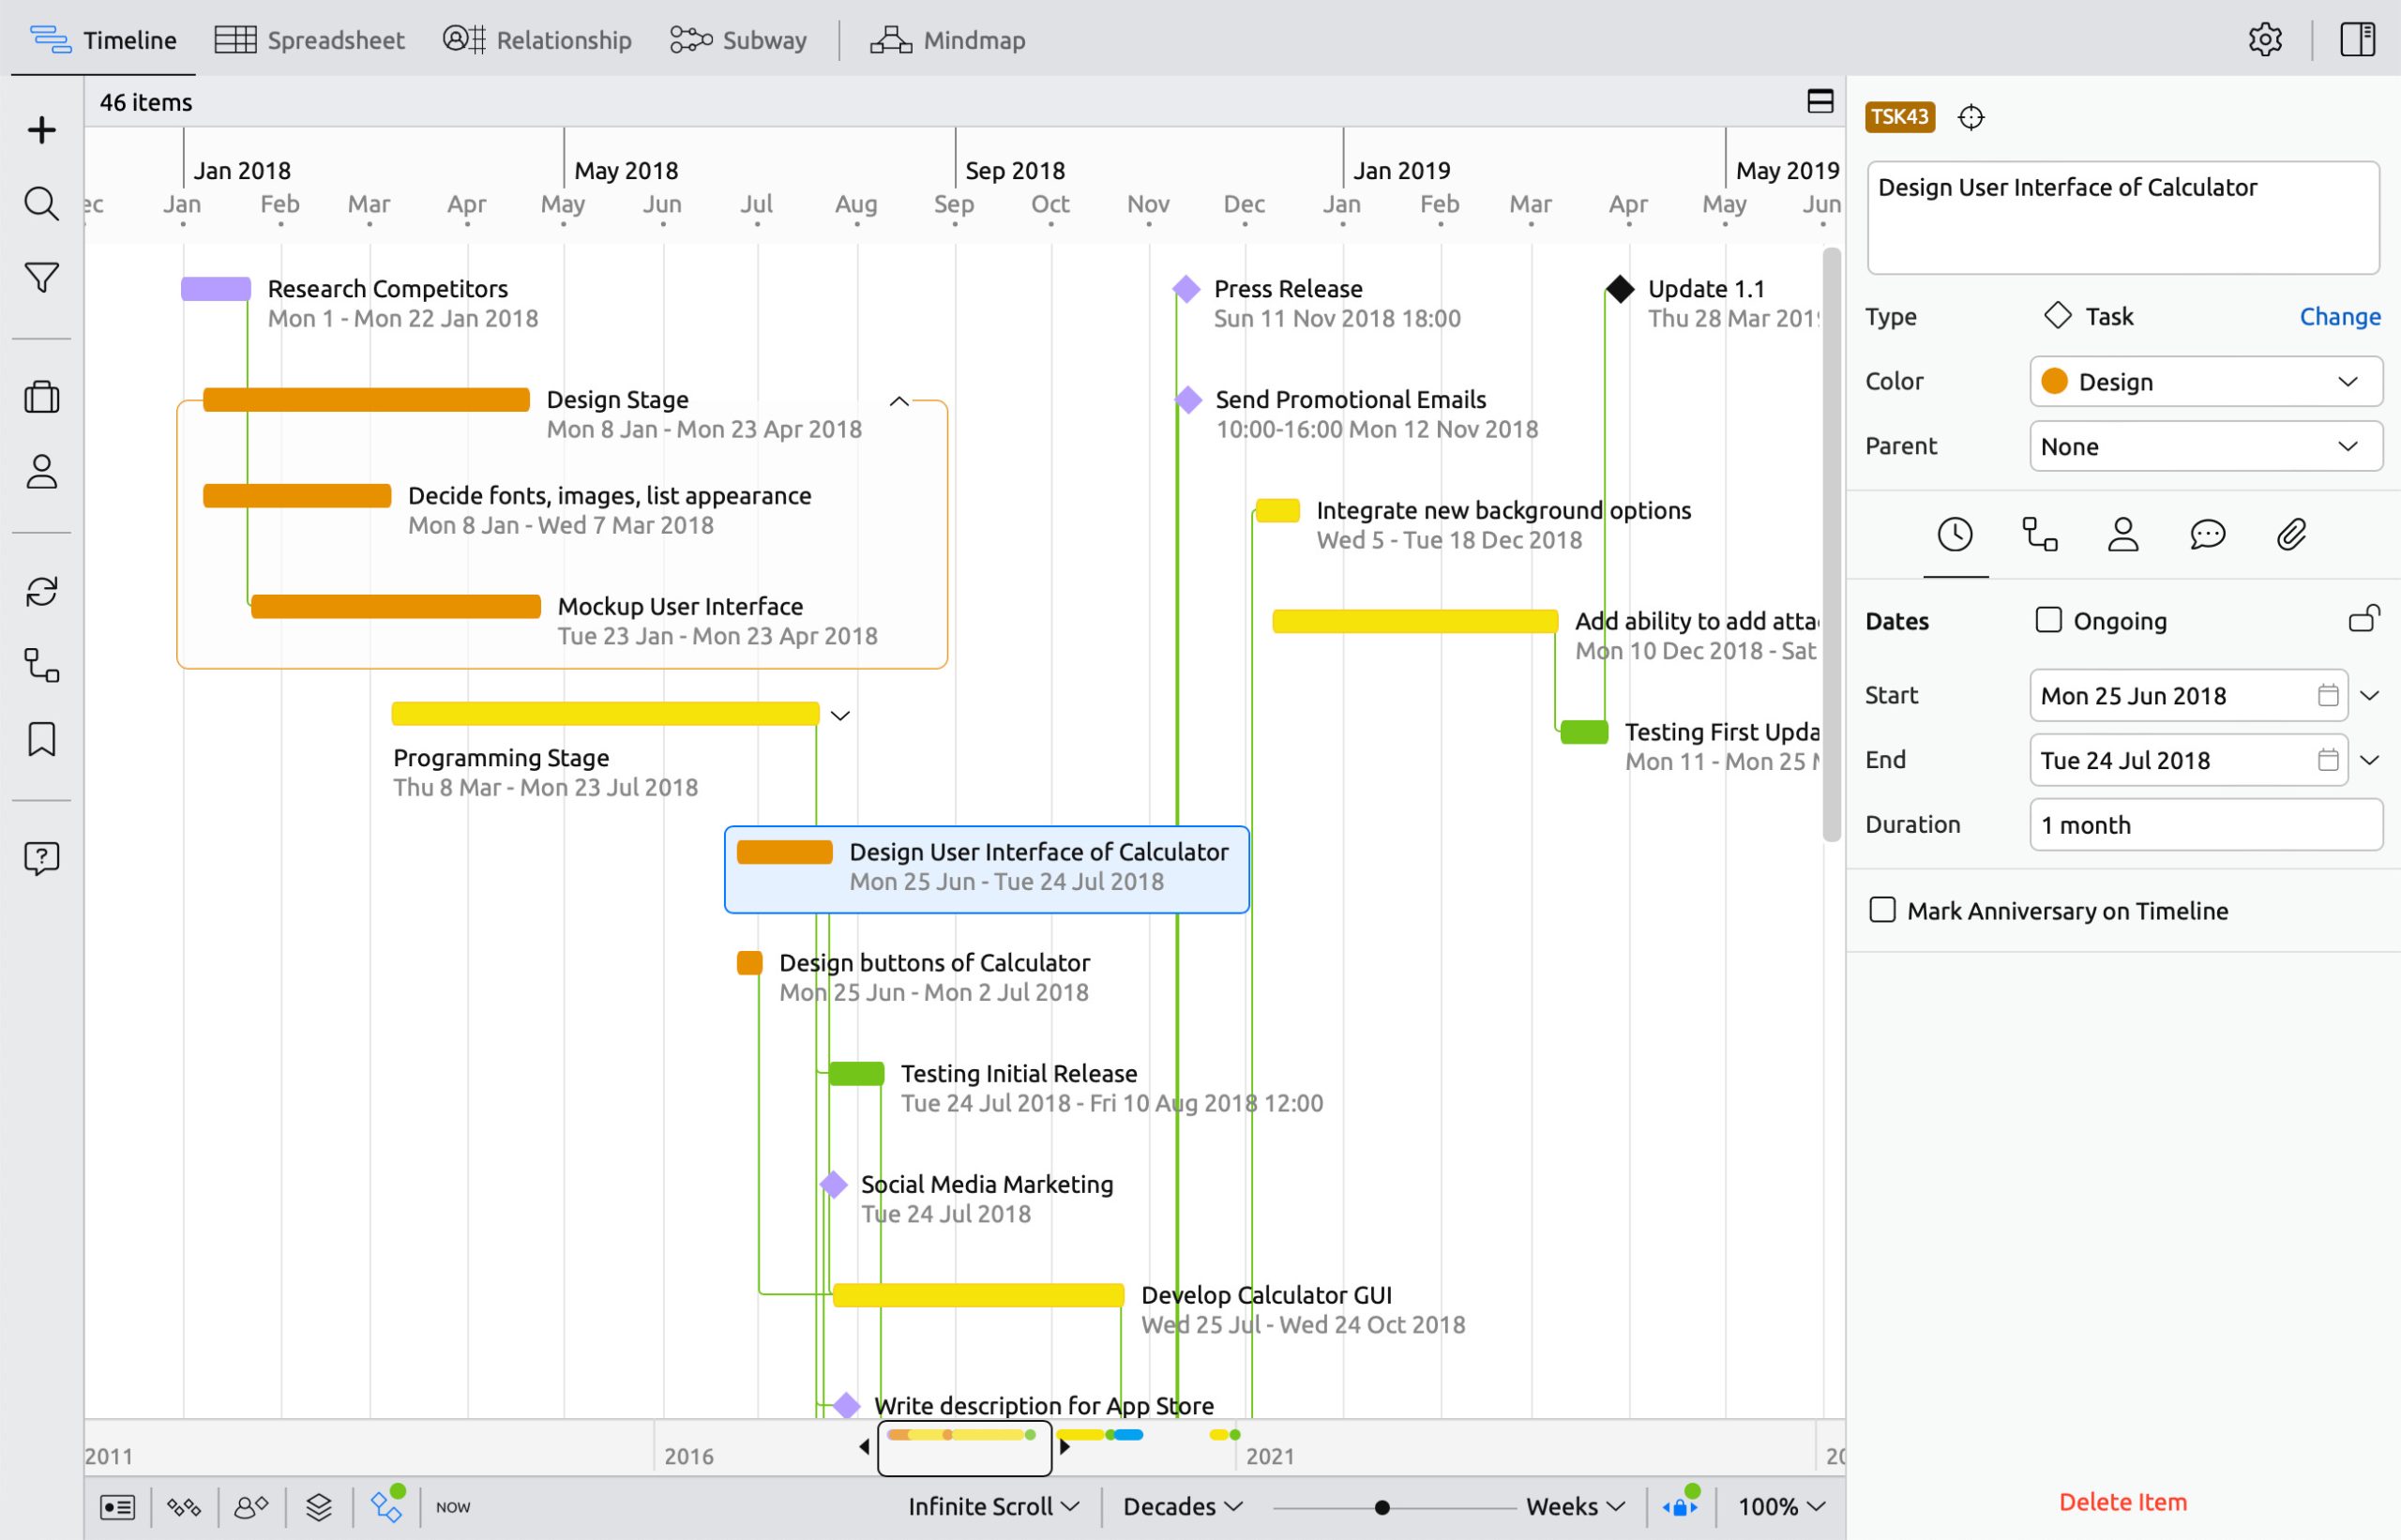Open help question bubble icon
This screenshot has height=1540, width=2401.
click(41, 858)
